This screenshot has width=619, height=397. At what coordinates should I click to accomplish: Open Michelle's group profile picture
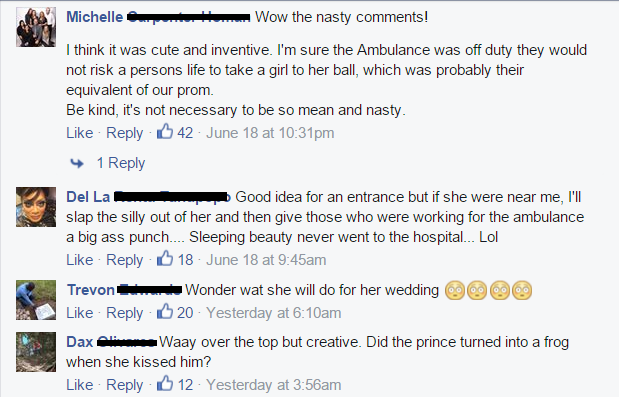coord(36,27)
